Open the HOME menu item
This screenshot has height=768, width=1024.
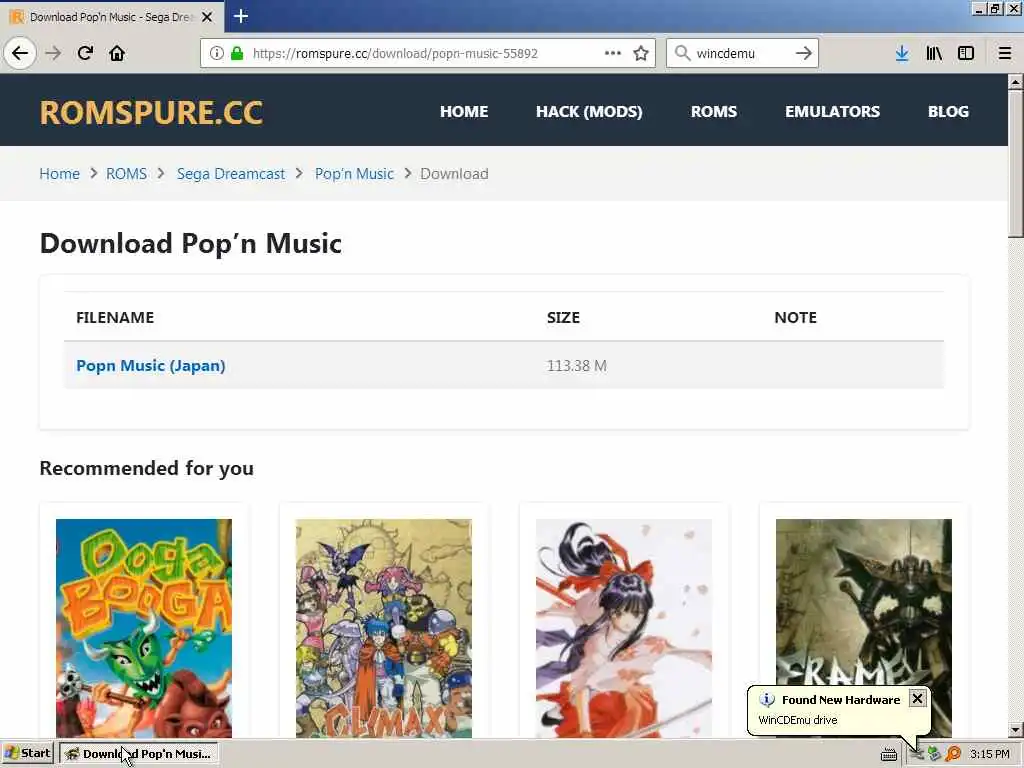click(464, 112)
